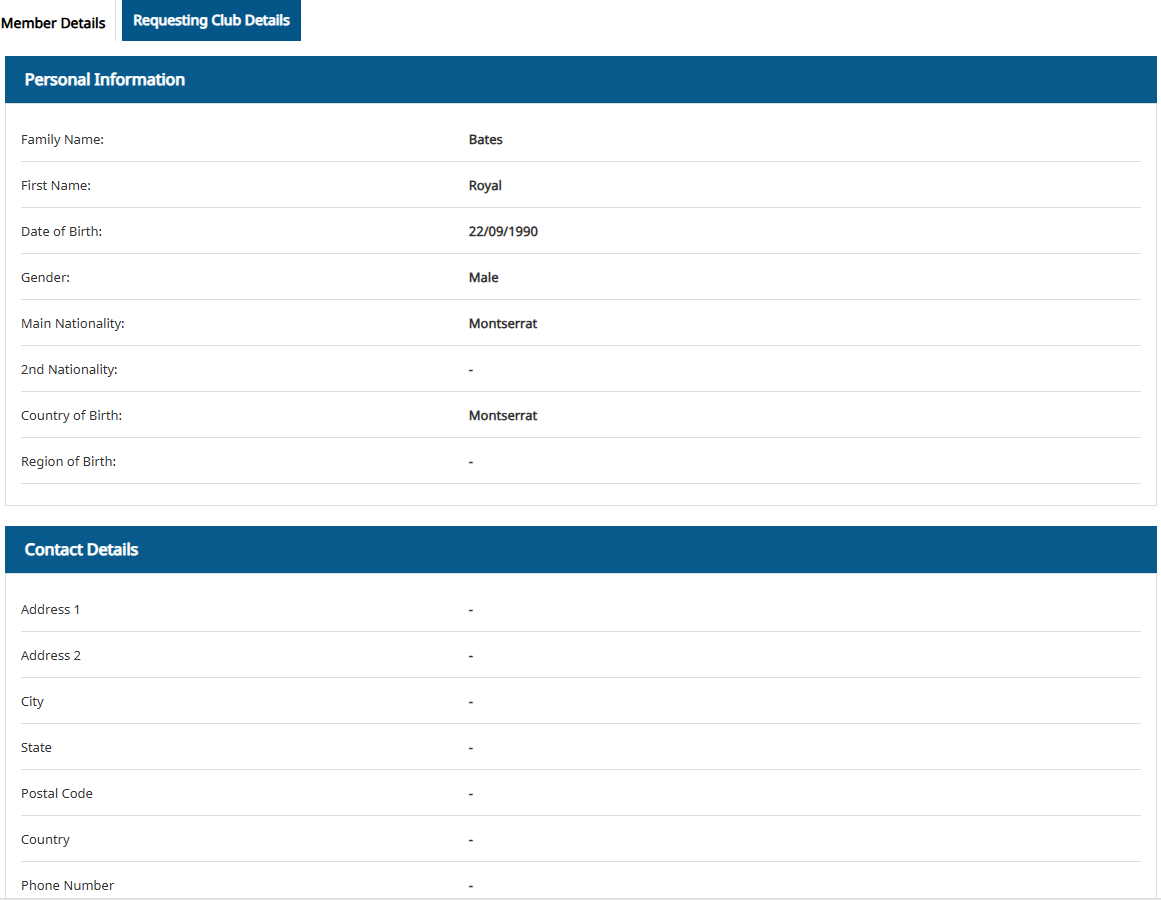Click the Address 2 label
The width and height of the screenshot is (1161, 900).
50,656
